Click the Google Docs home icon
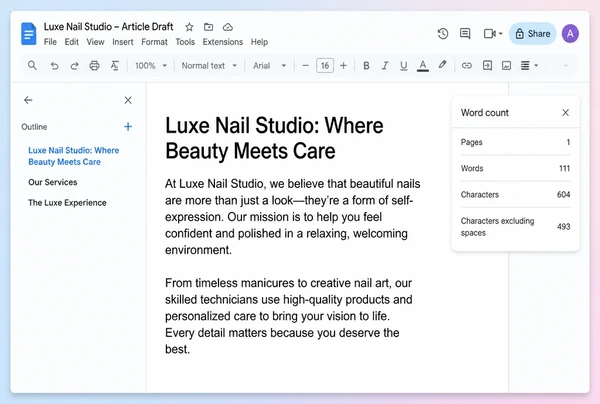The image size is (600, 404). point(28,34)
